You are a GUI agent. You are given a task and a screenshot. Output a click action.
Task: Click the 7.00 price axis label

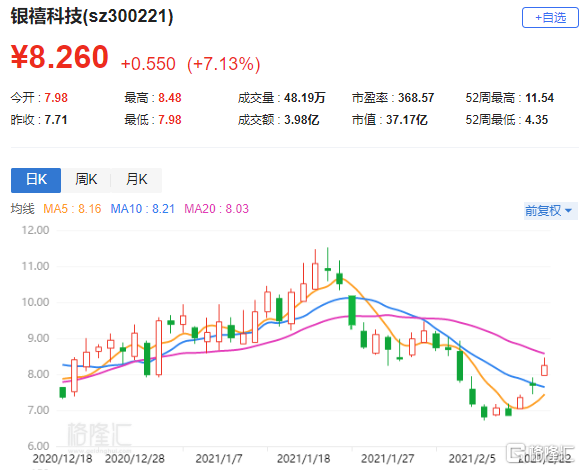pos(38,410)
